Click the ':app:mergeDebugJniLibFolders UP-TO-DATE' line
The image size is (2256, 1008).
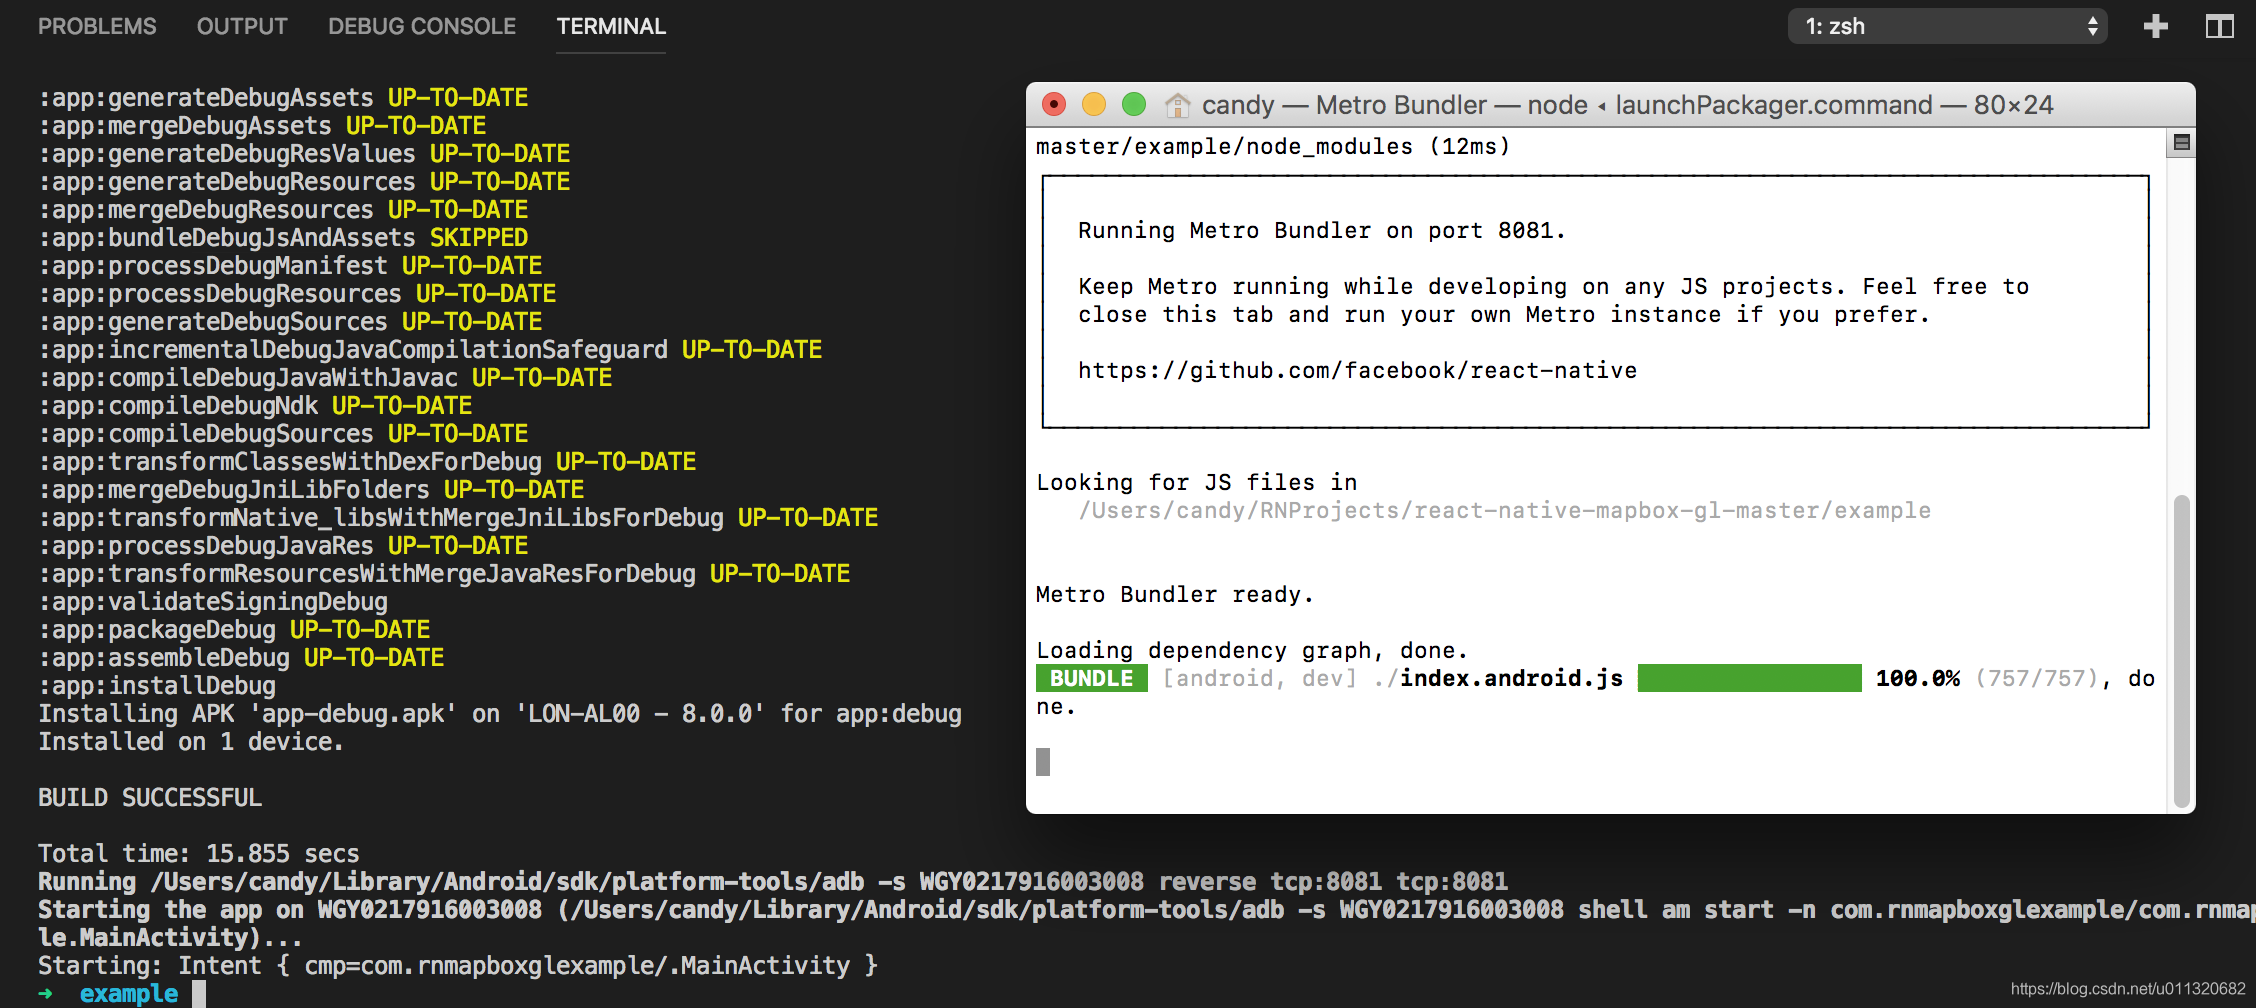(x=311, y=490)
